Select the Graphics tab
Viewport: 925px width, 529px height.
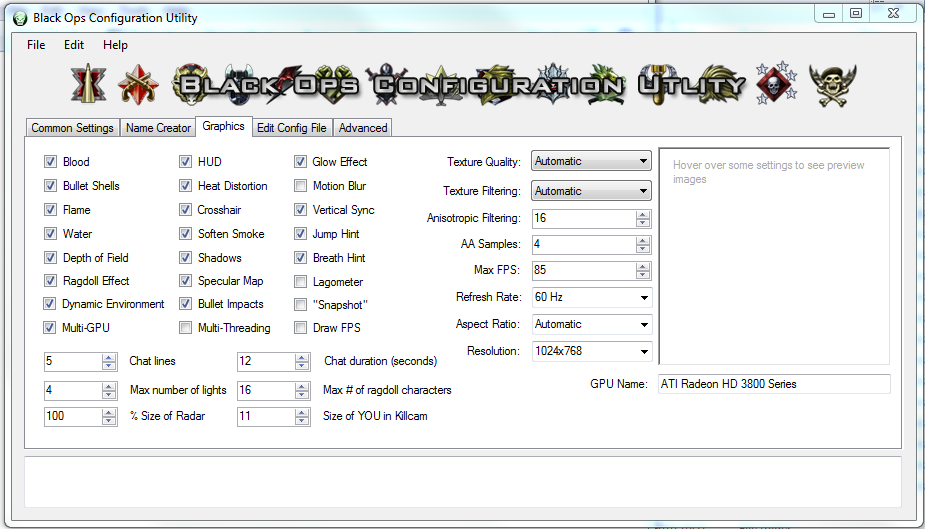pos(224,126)
